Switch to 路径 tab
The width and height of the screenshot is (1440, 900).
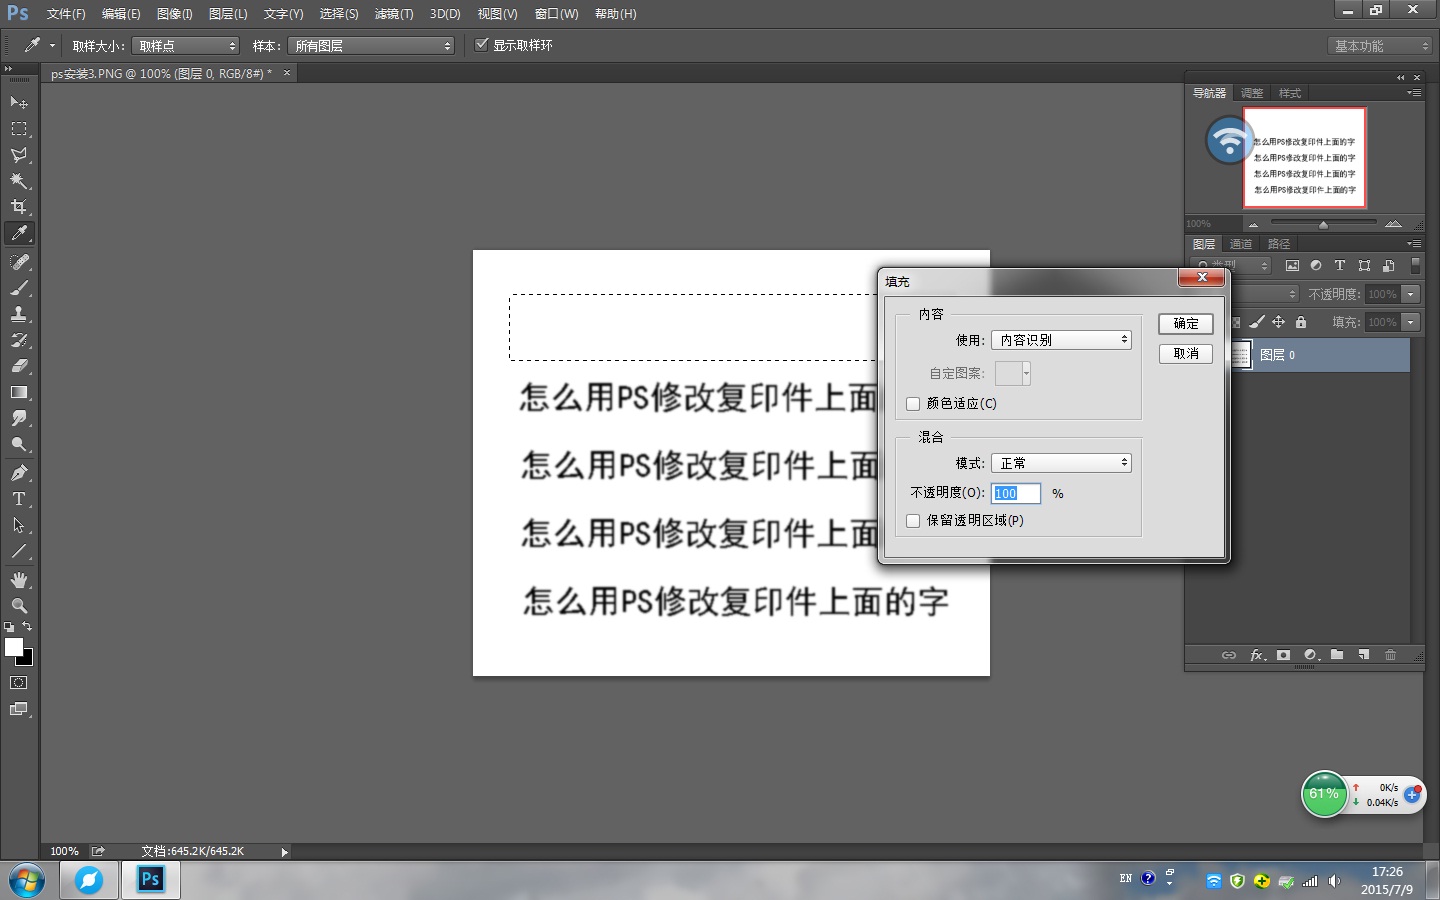pyautogui.click(x=1279, y=244)
